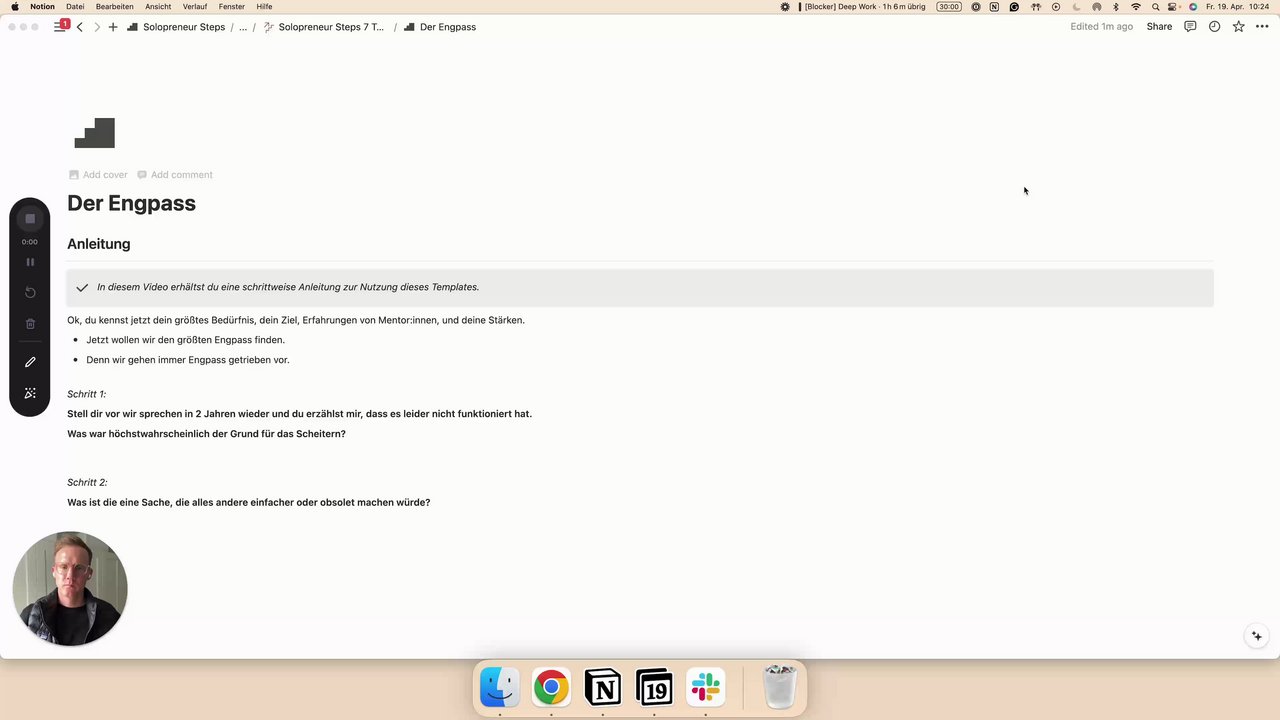Open the Bearbeiten menu

115,6
